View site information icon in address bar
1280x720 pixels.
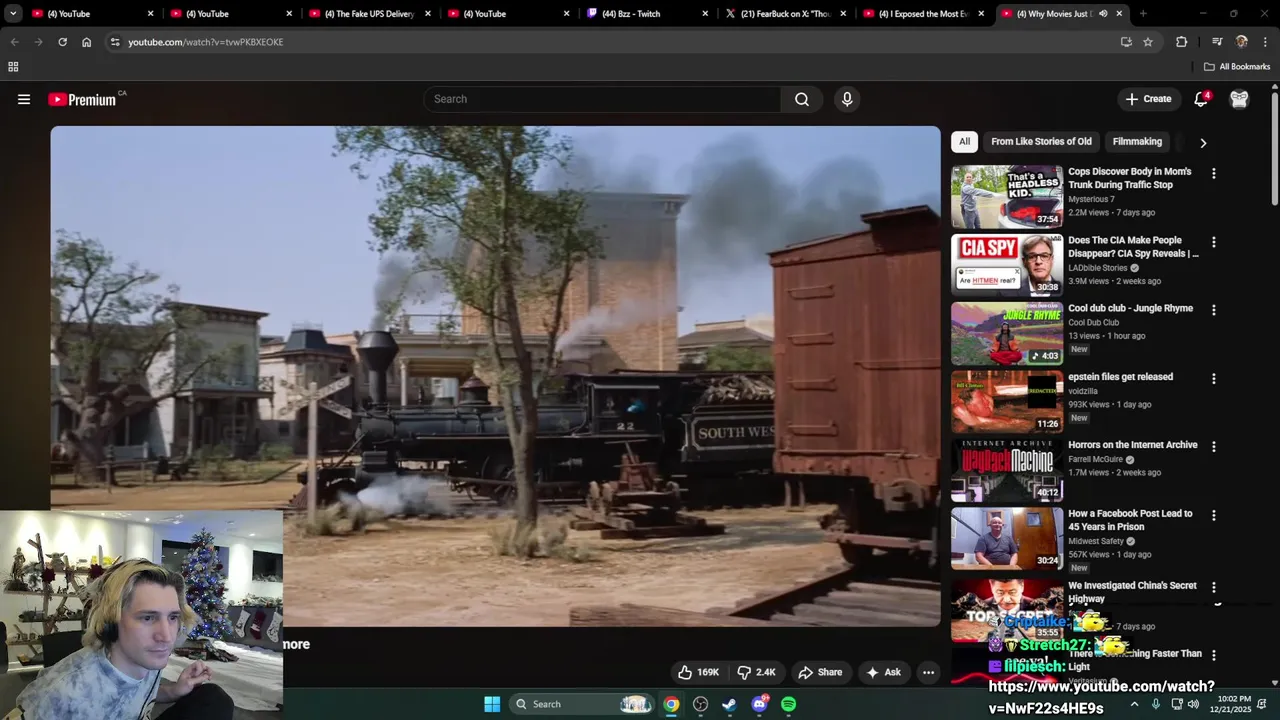coord(115,42)
